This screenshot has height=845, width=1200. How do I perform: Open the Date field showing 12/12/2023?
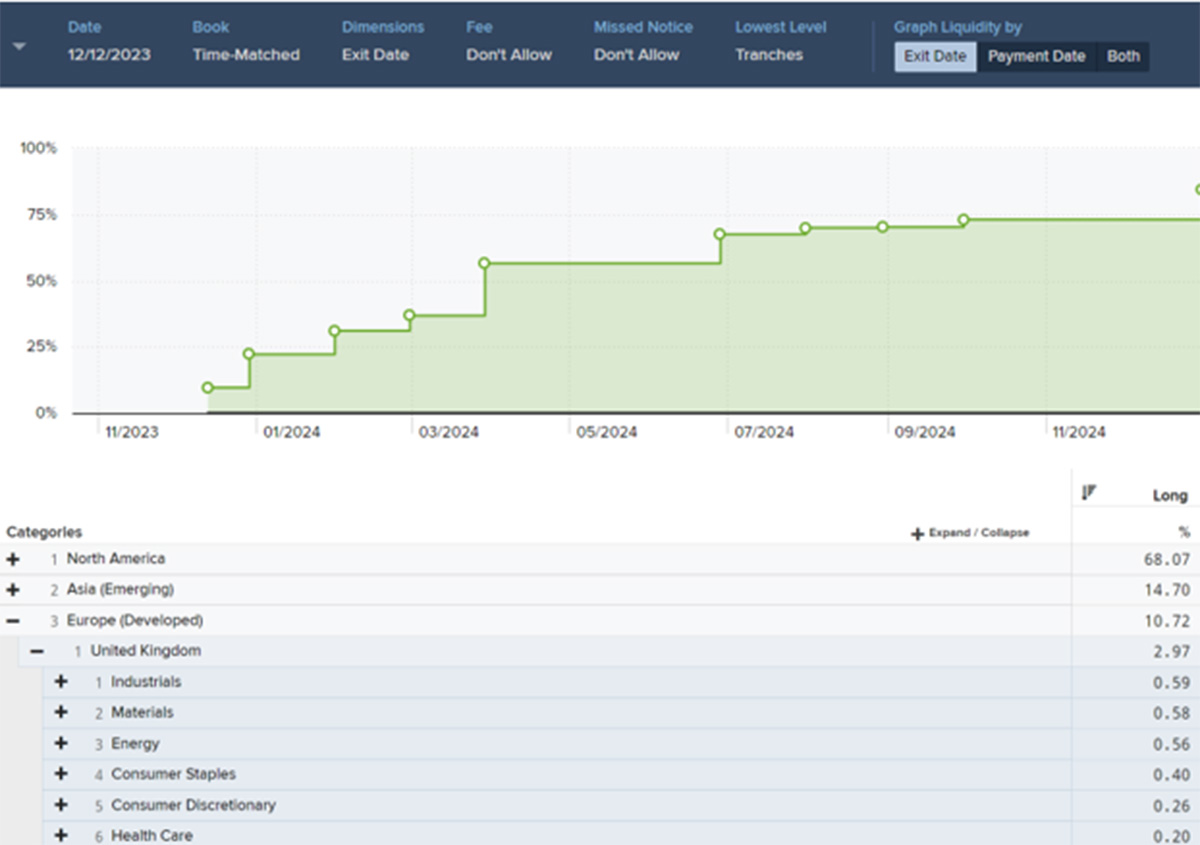click(109, 55)
